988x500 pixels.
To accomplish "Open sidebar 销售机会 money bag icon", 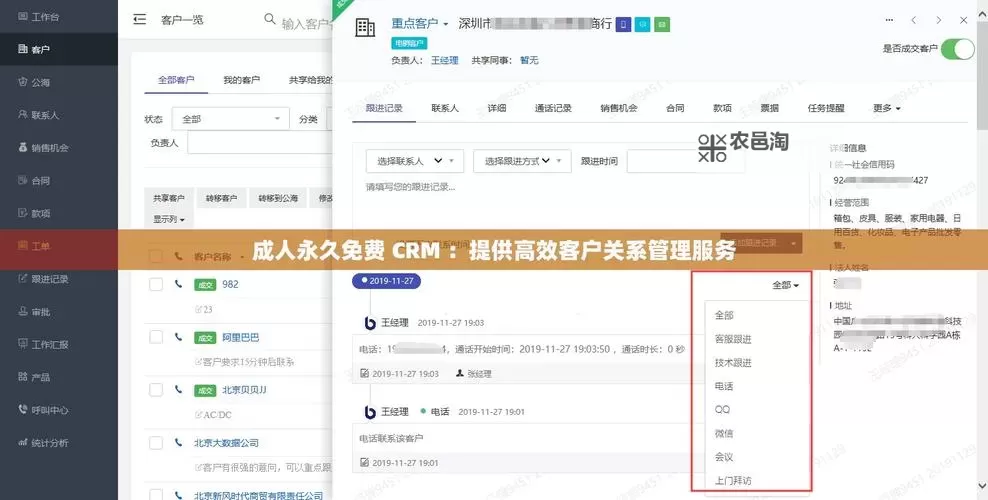I will tap(23, 147).
